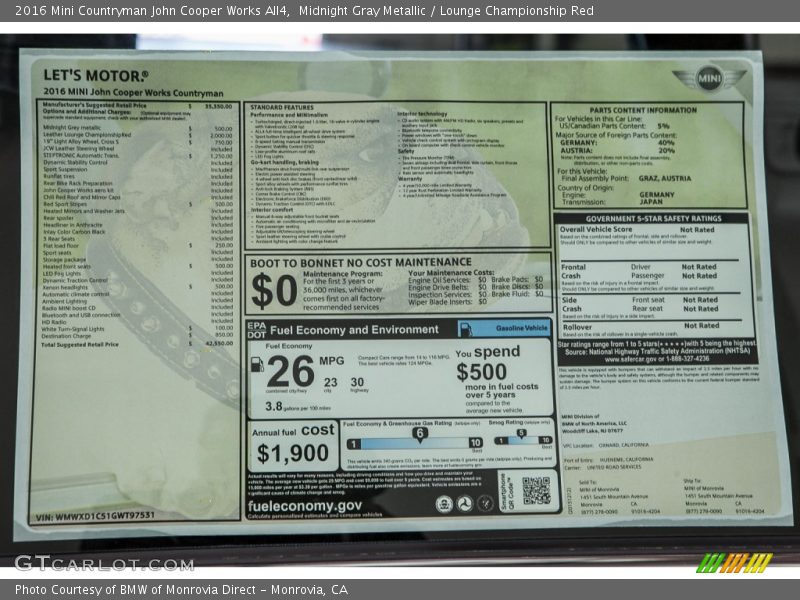The image size is (800, 600).
Task: Click 'BOOT TO BONNET NO COST MAINTENANCE' heading
Action: 361,262
